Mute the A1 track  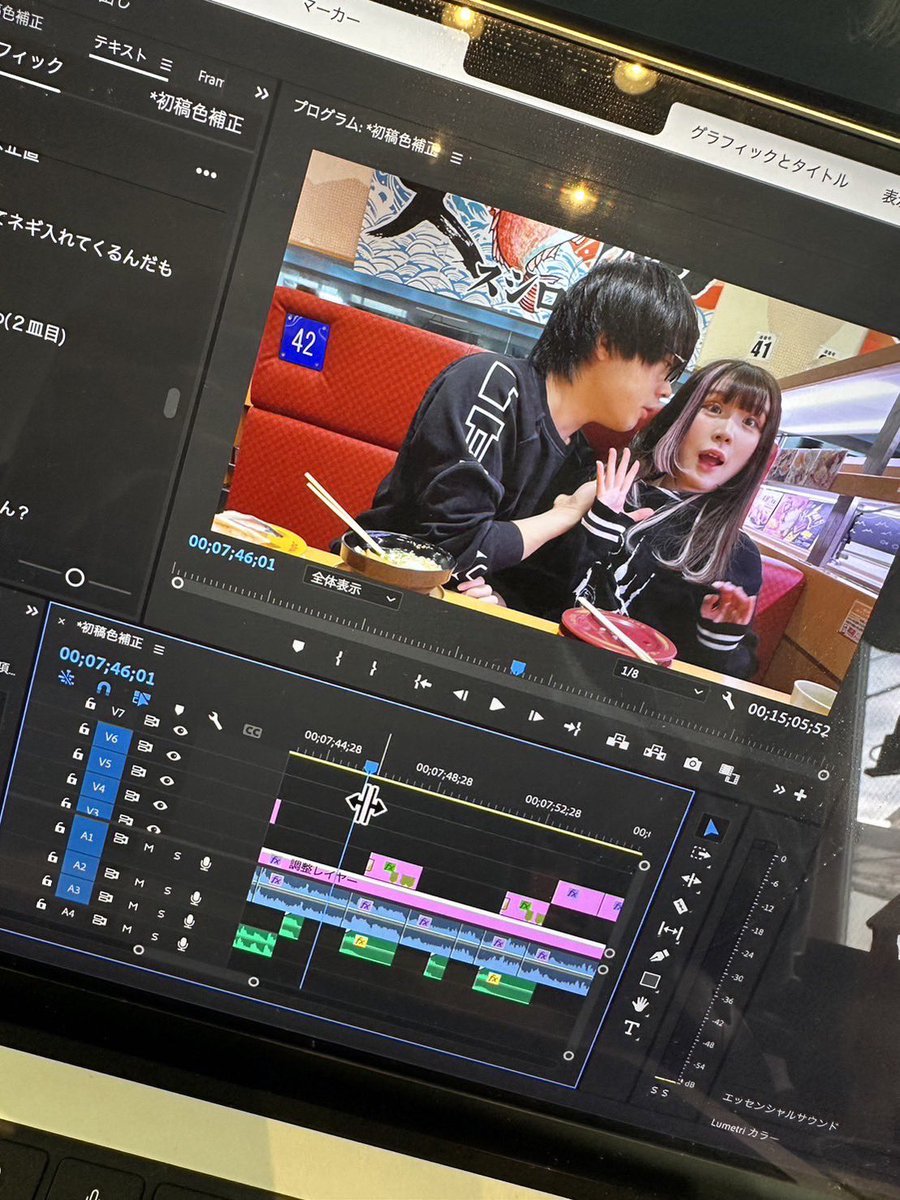[x=149, y=847]
